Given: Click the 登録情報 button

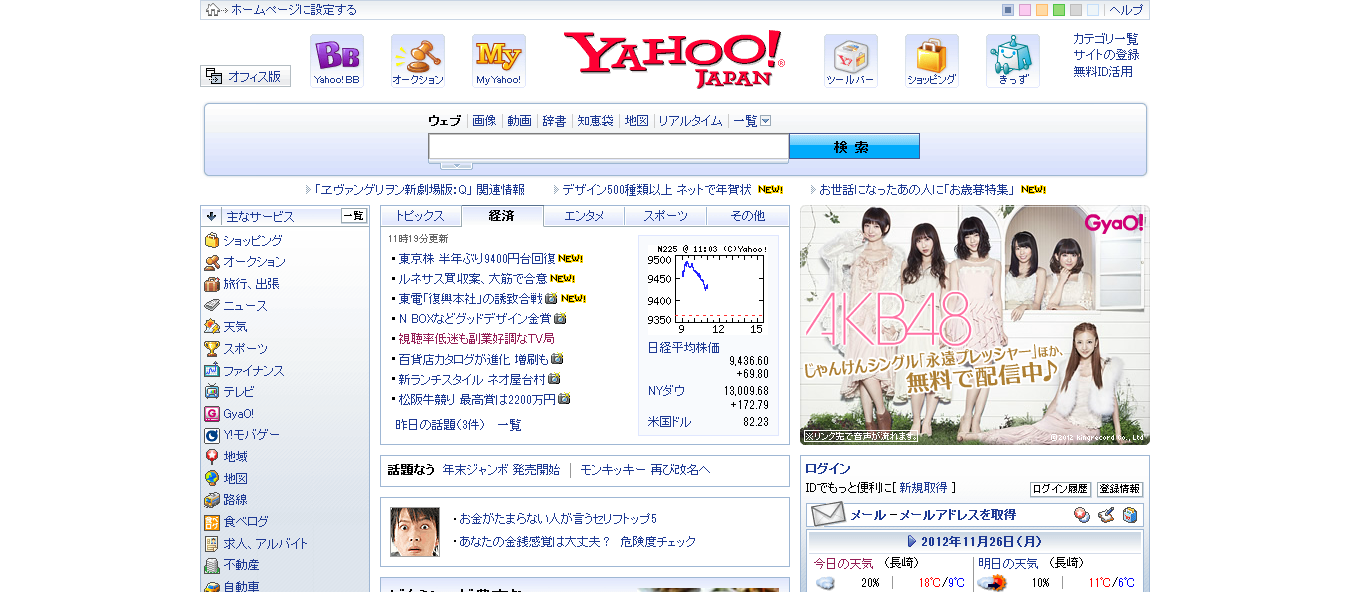Looking at the screenshot, I should pyautogui.click(x=1120, y=490).
